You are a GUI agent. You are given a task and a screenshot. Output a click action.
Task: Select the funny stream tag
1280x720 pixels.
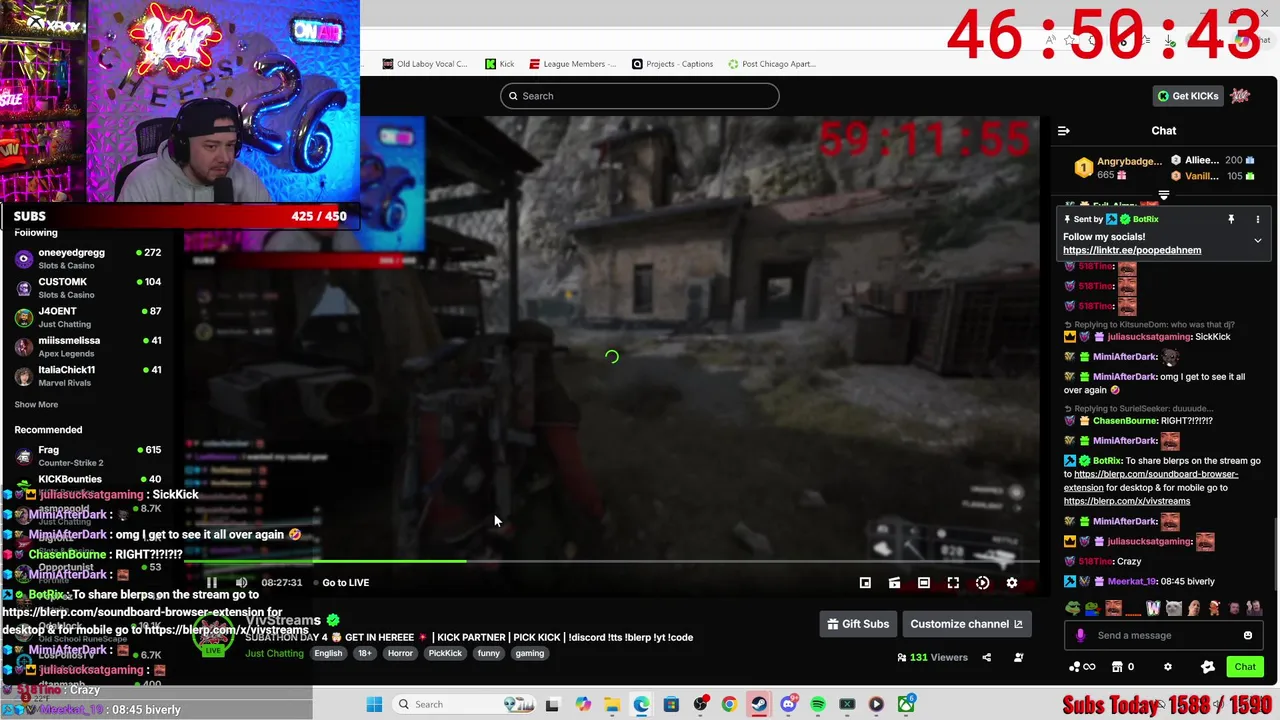tap(488, 654)
